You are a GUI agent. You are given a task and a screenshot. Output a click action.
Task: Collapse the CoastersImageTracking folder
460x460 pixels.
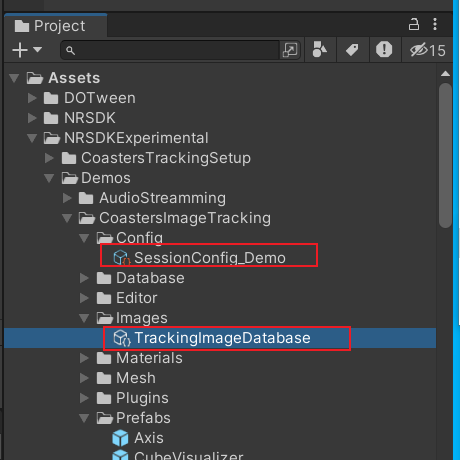[x=67, y=218]
